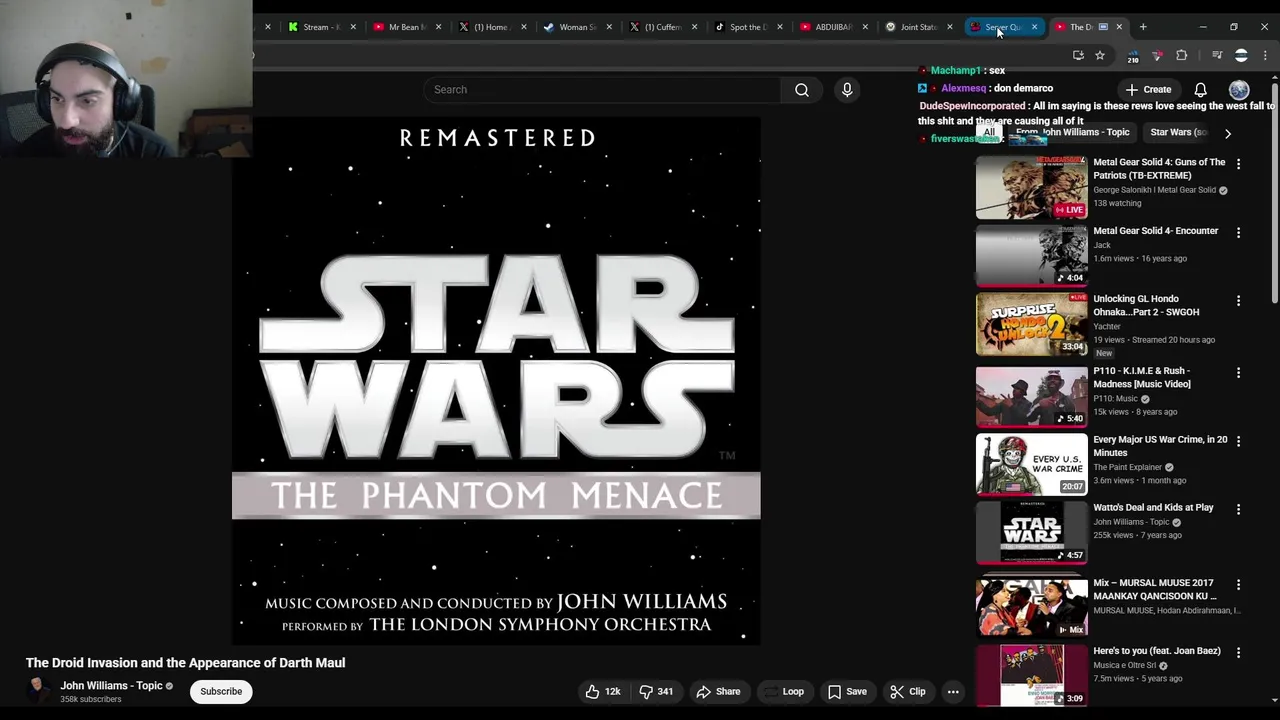Click the video title The Droid Invasion text
Screen dimensions: 1280x720
185,663
